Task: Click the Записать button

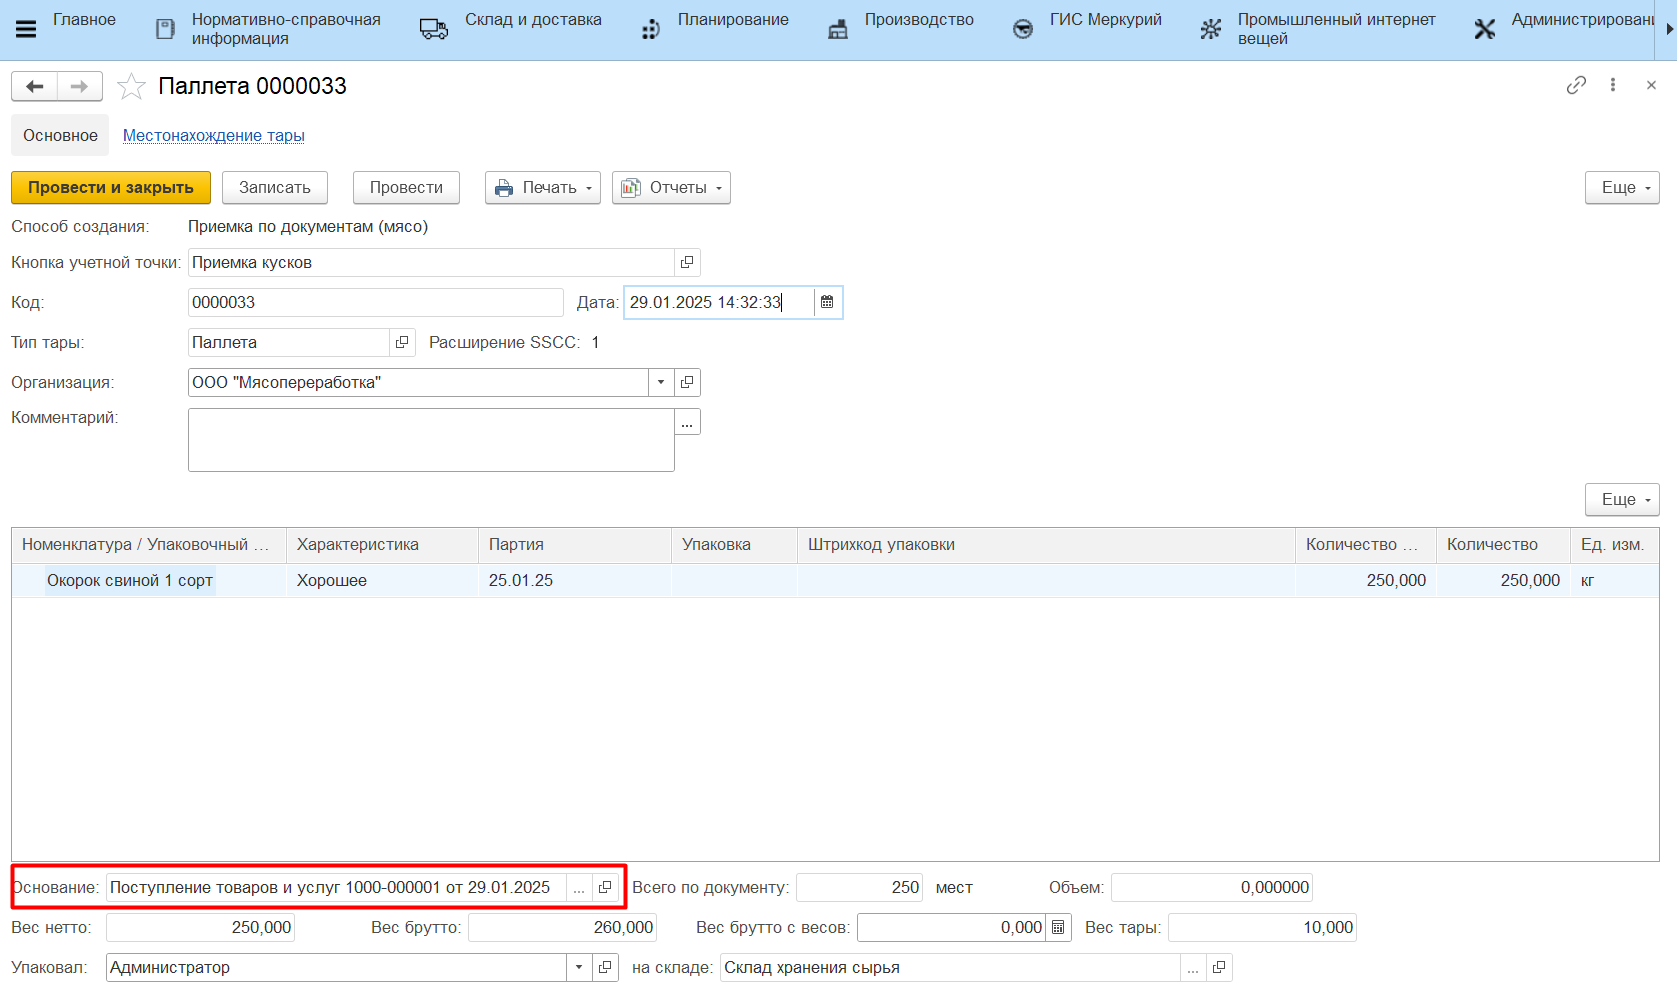Action: coord(275,188)
